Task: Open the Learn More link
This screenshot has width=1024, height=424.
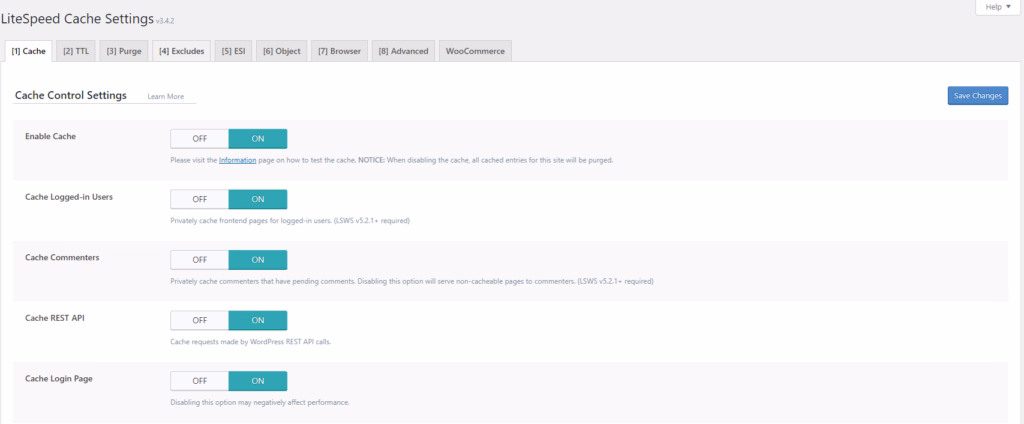Action: [x=166, y=97]
